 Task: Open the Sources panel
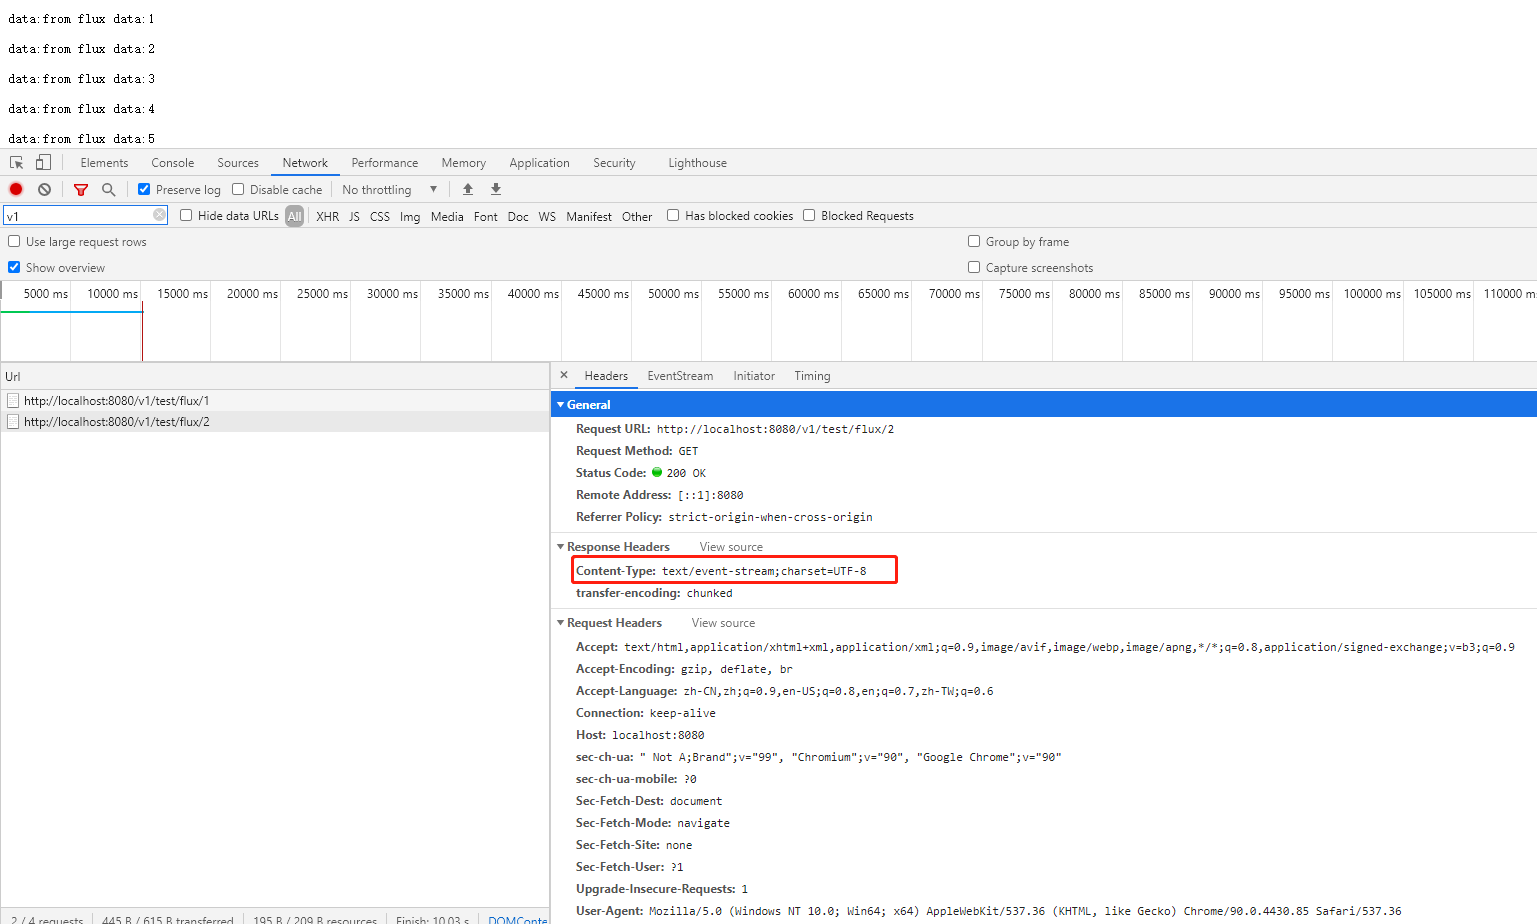pos(238,163)
